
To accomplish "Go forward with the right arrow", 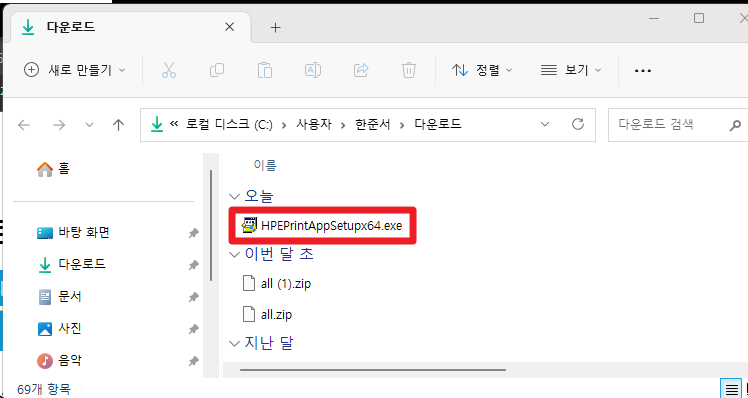I will point(59,125).
